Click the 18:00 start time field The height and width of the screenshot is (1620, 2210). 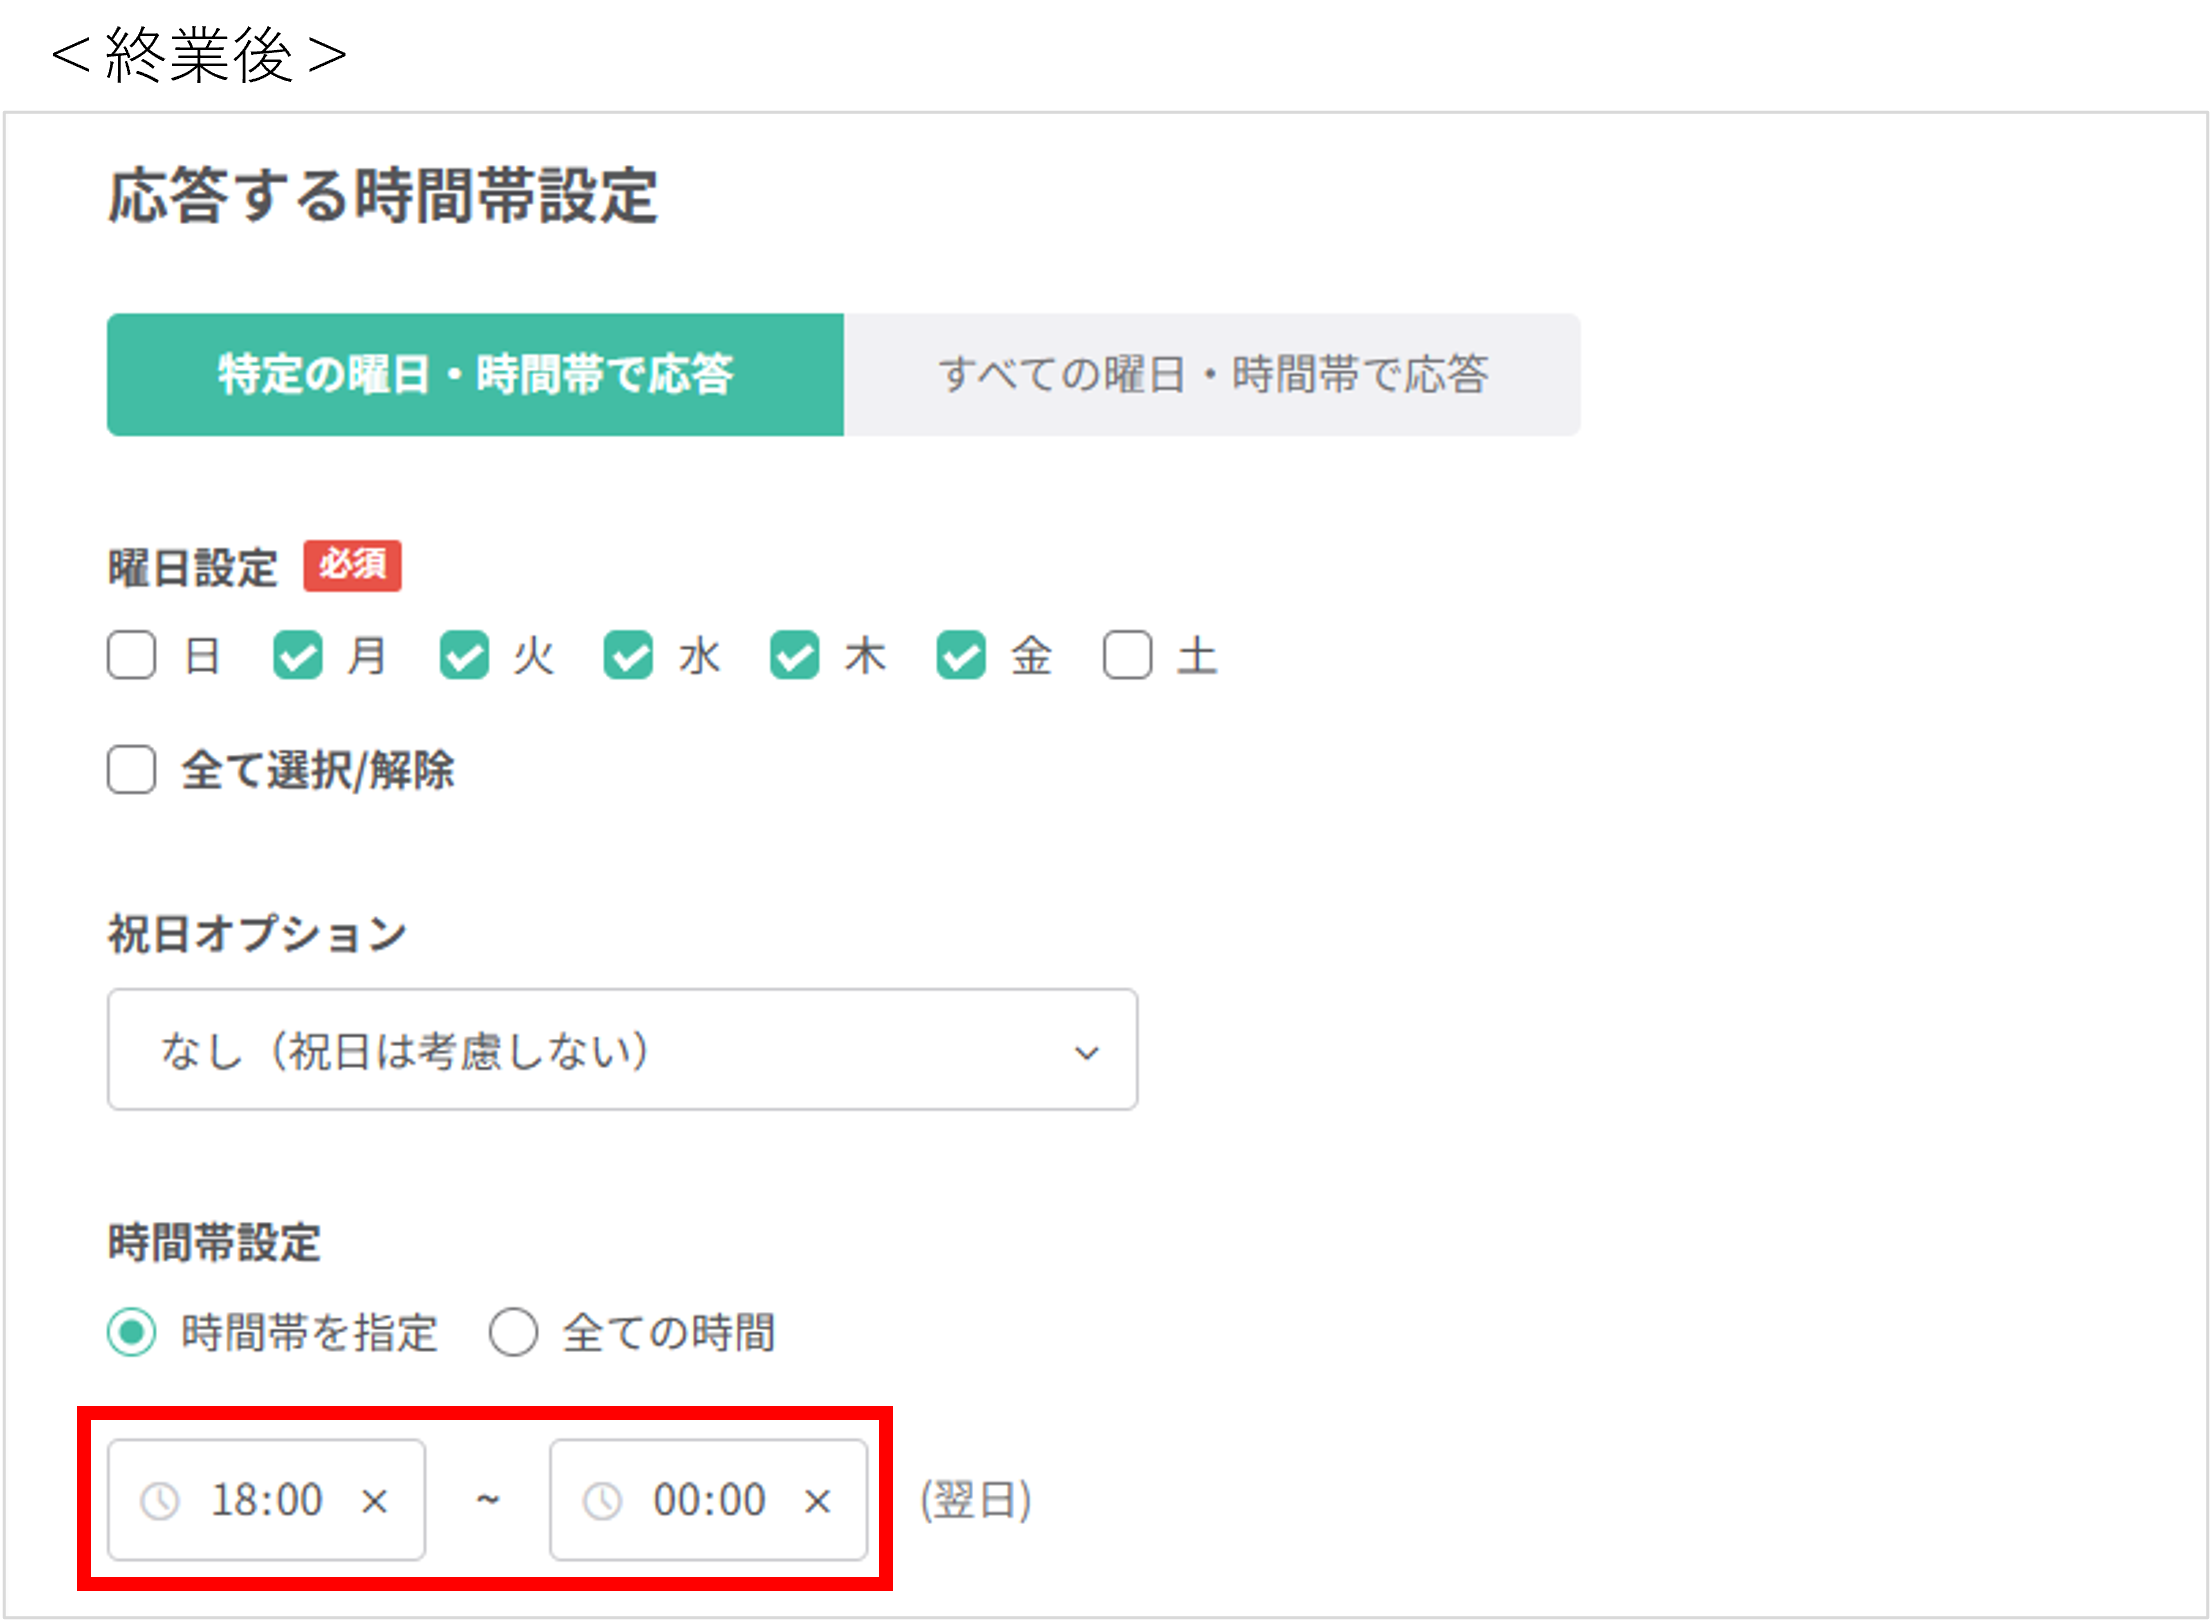tap(267, 1501)
